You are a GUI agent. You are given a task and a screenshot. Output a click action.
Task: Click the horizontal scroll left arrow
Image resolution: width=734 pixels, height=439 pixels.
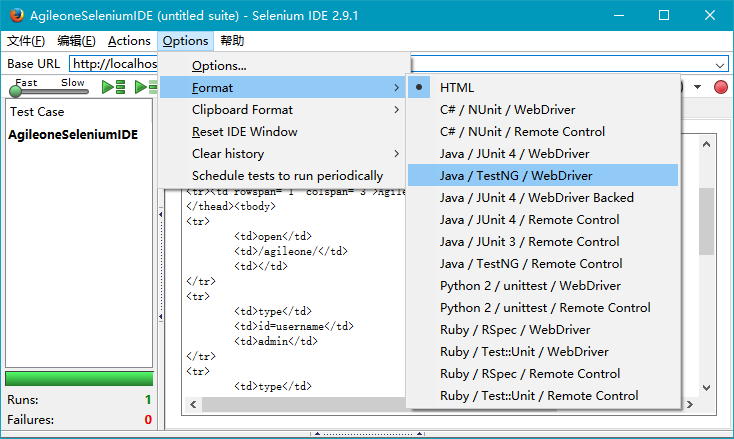tap(193, 404)
